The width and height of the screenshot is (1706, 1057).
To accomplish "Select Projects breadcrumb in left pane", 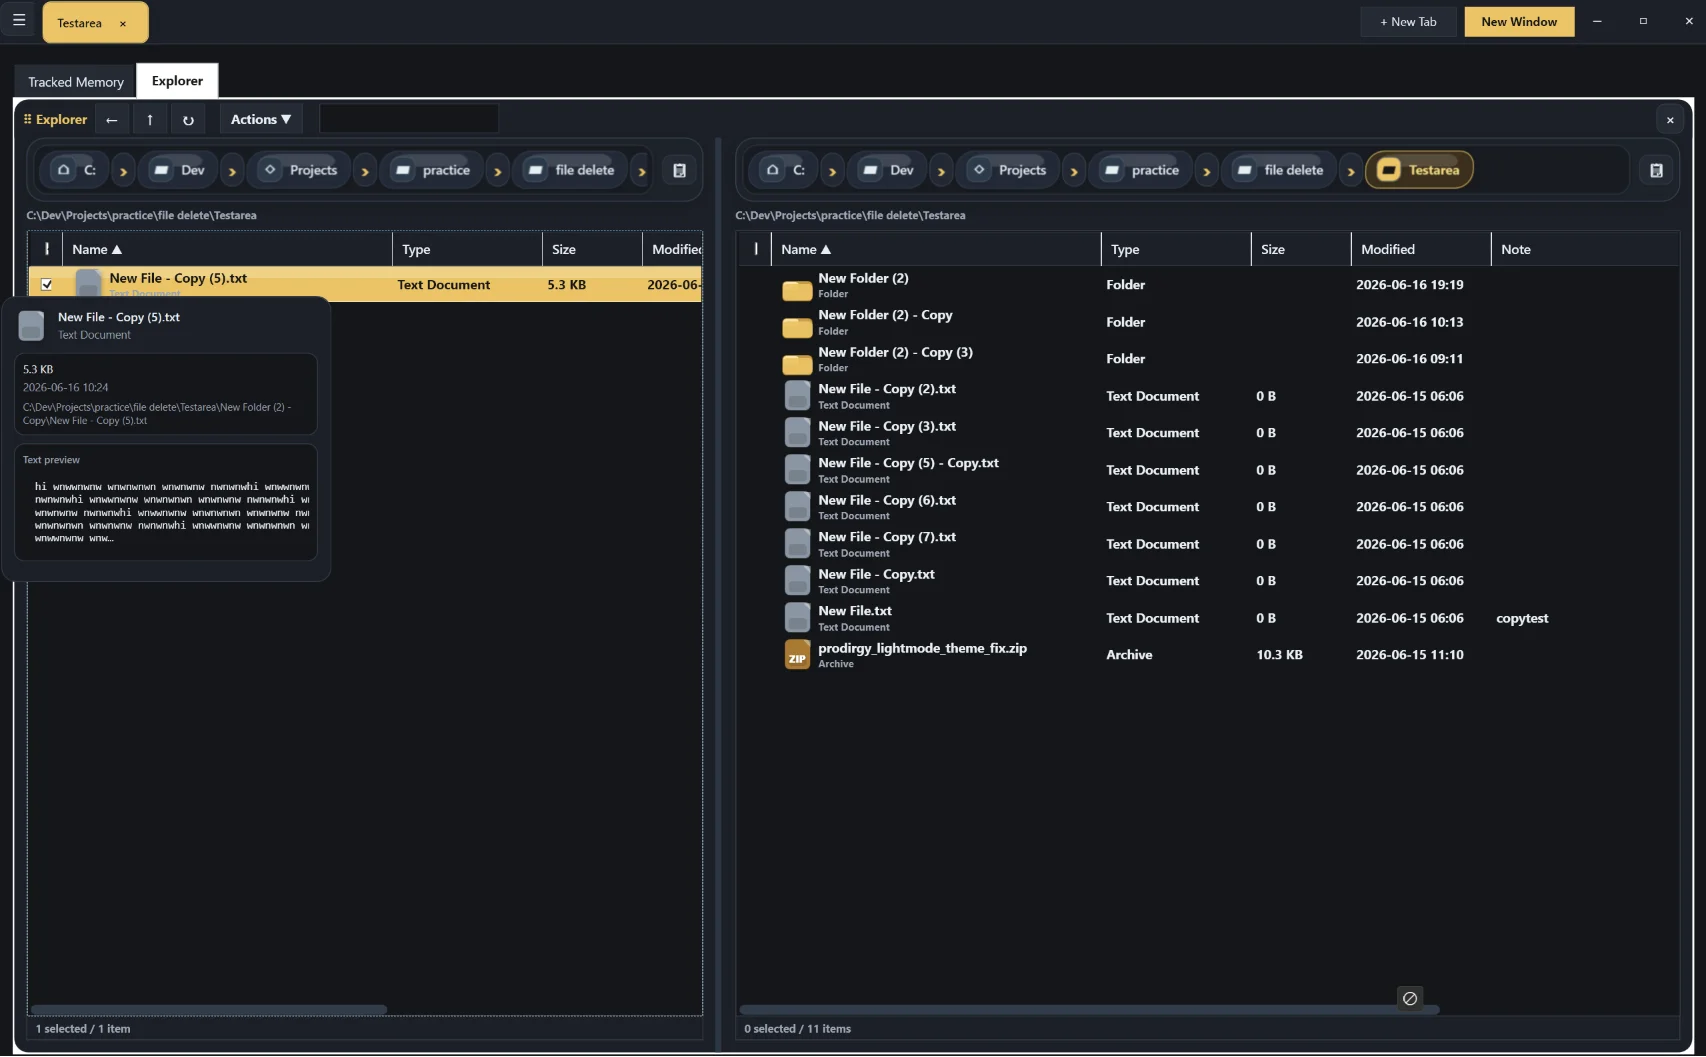I will [300, 170].
